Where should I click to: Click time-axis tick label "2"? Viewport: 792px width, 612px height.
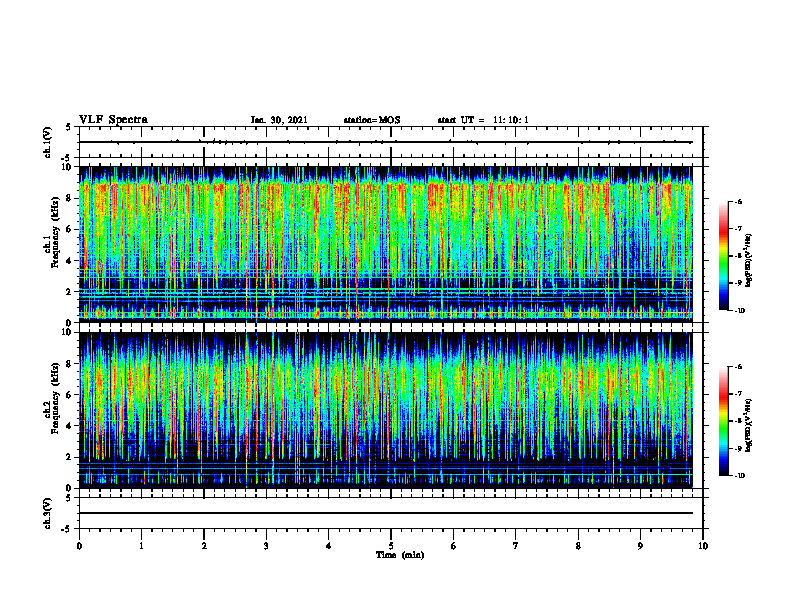204,546
